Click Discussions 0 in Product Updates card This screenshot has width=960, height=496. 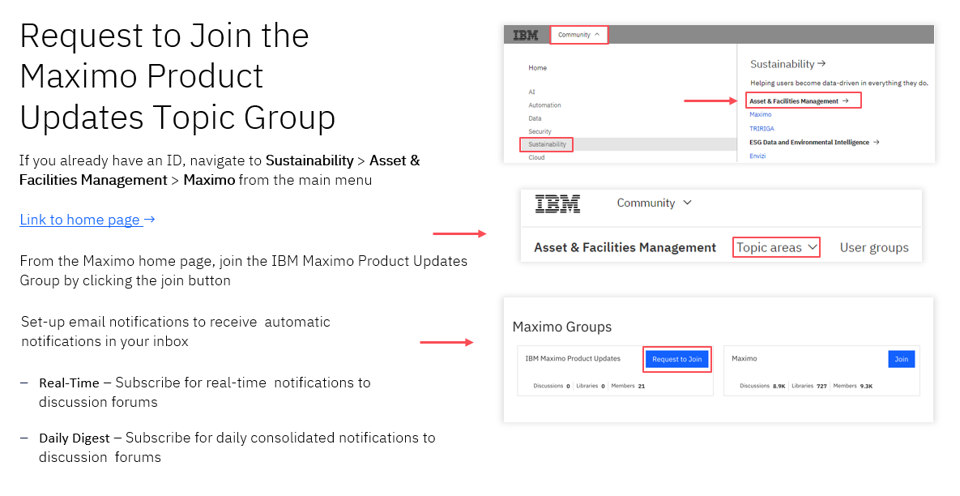pos(552,386)
